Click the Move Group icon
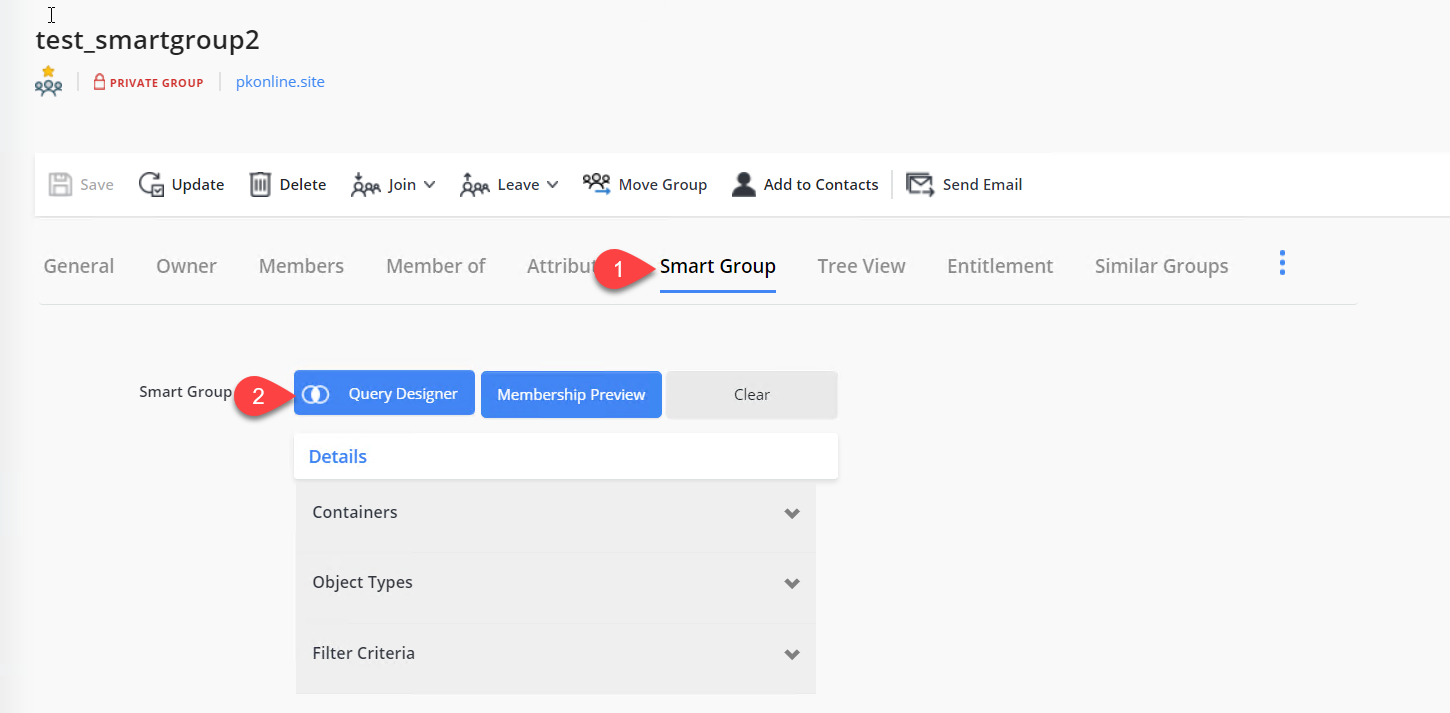This screenshot has height=713, width=1450. 596,183
